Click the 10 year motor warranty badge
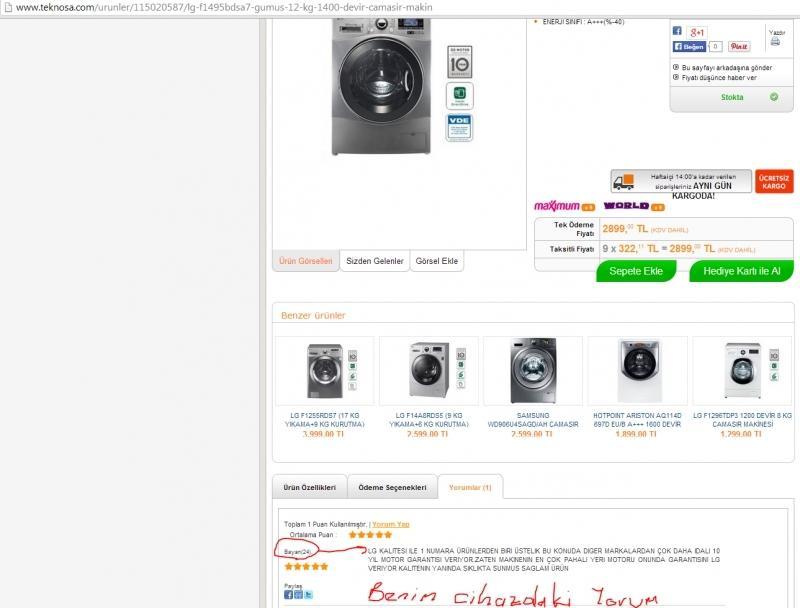The image size is (800, 608). [459, 62]
